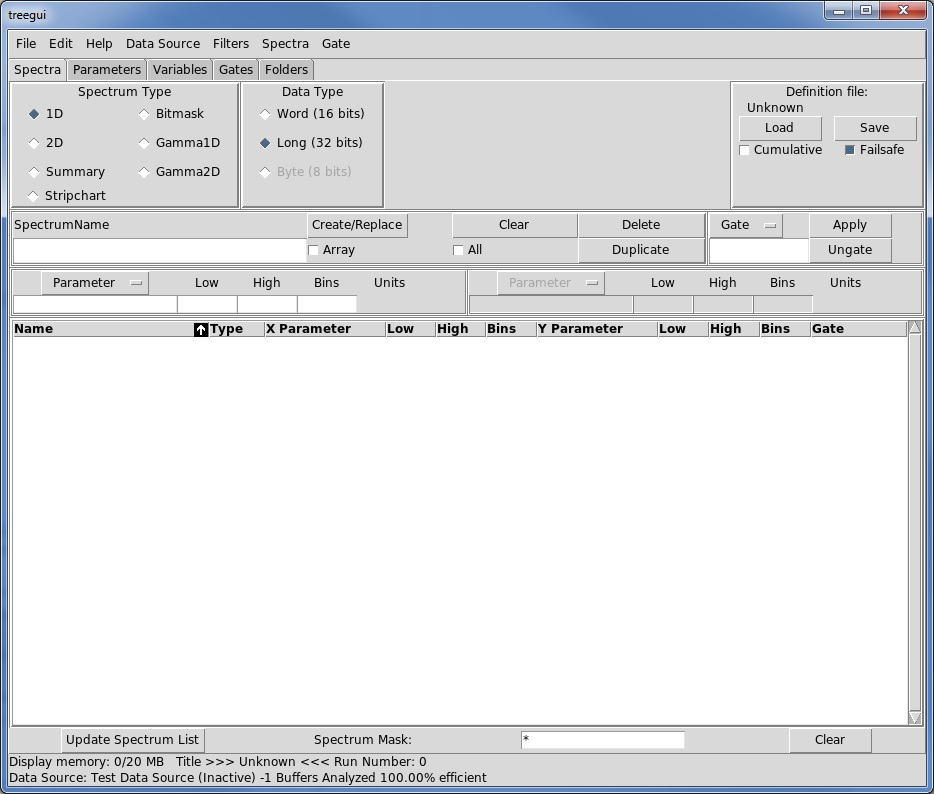Switch to the Spectra tab
Image resolution: width=934 pixels, height=794 pixels.
[x=38, y=70]
